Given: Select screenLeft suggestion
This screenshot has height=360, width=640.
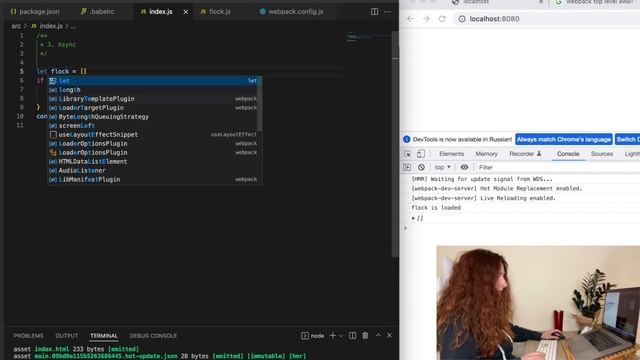Looking at the screenshot, I should pyautogui.click(x=154, y=126).
